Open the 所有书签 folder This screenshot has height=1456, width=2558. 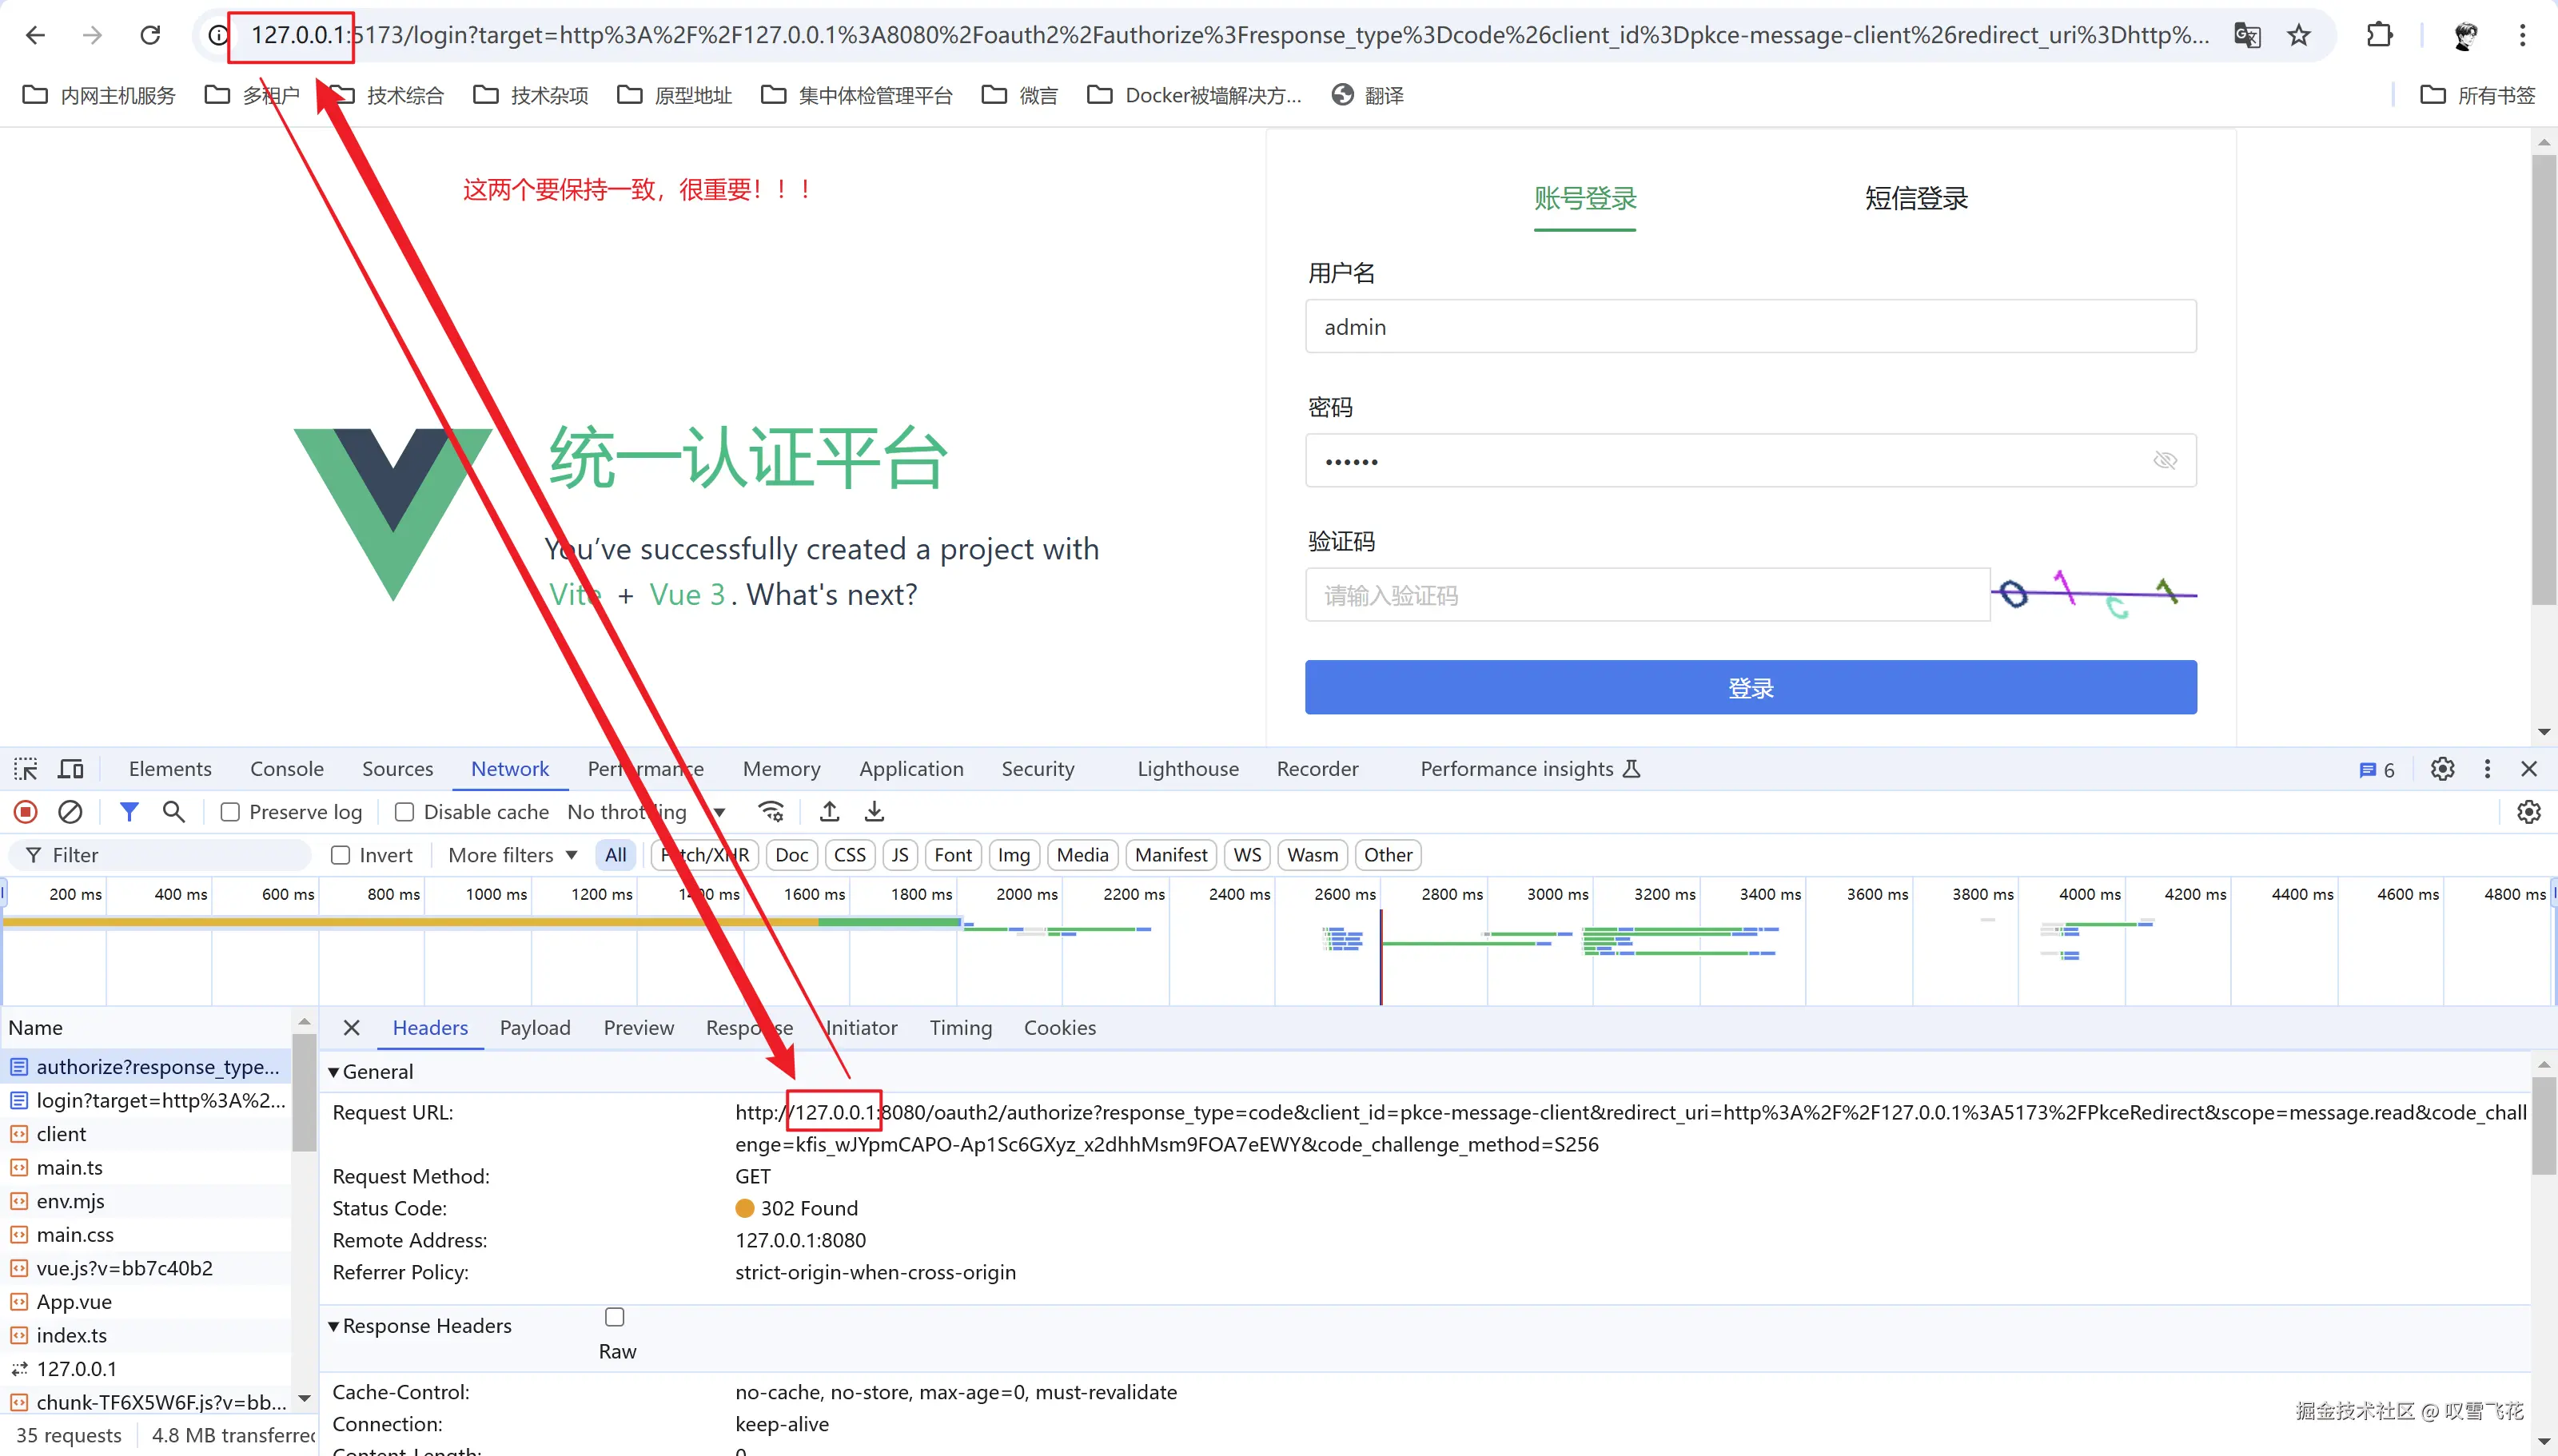click(x=2477, y=95)
